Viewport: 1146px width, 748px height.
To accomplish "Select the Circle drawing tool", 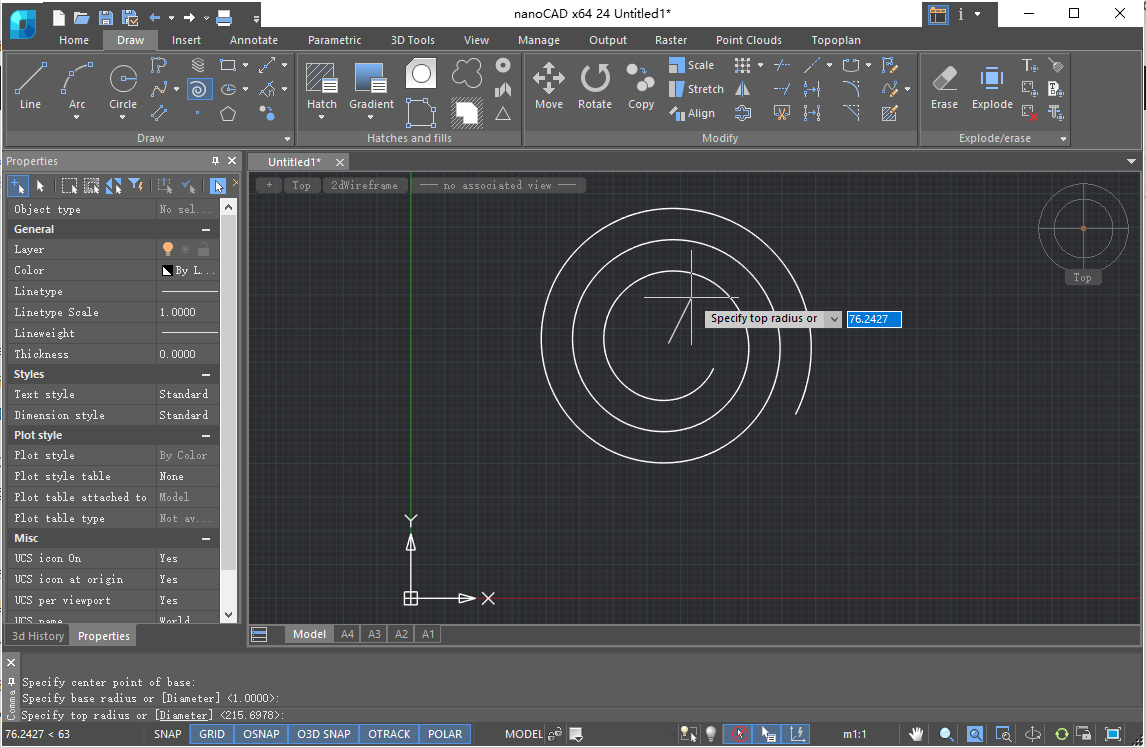I will click(x=123, y=85).
